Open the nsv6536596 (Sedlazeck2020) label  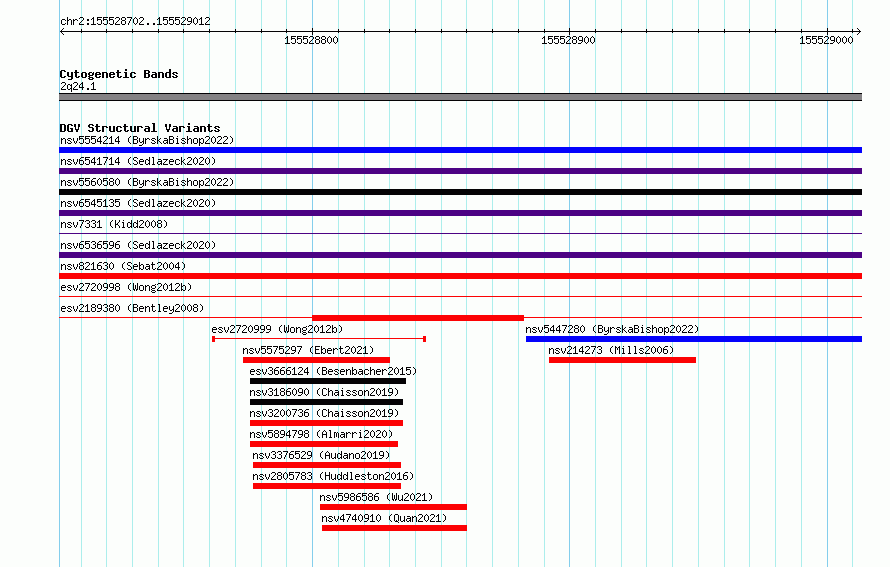[138, 245]
